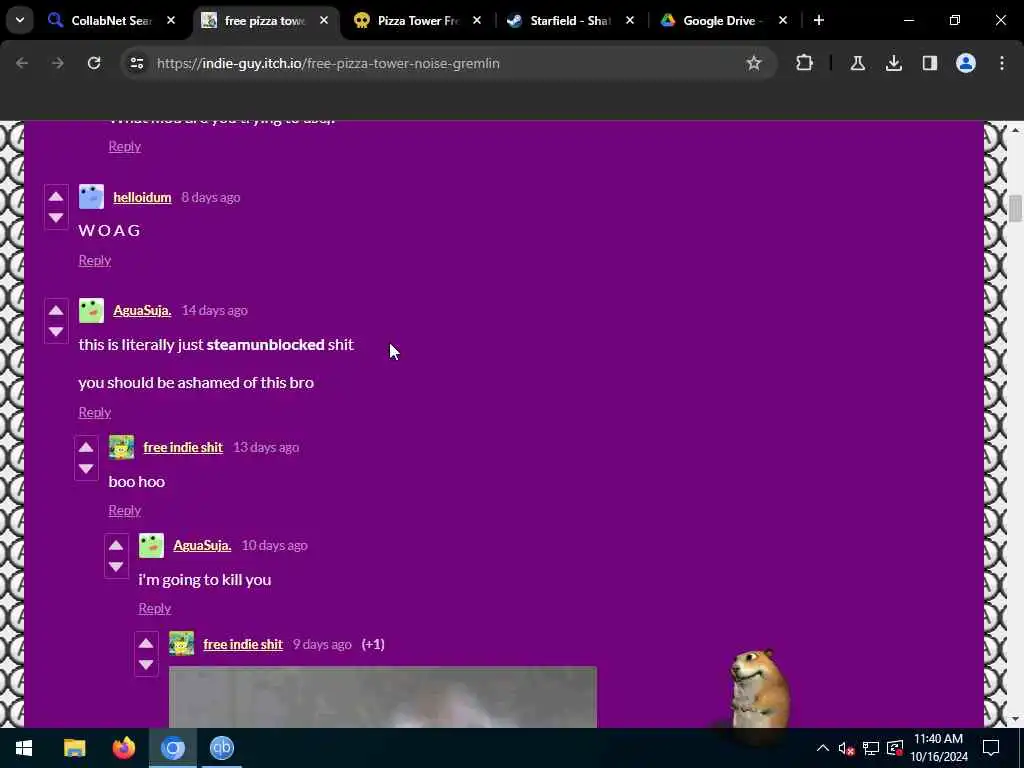Open the Extensions puzzle icon

point(805,63)
